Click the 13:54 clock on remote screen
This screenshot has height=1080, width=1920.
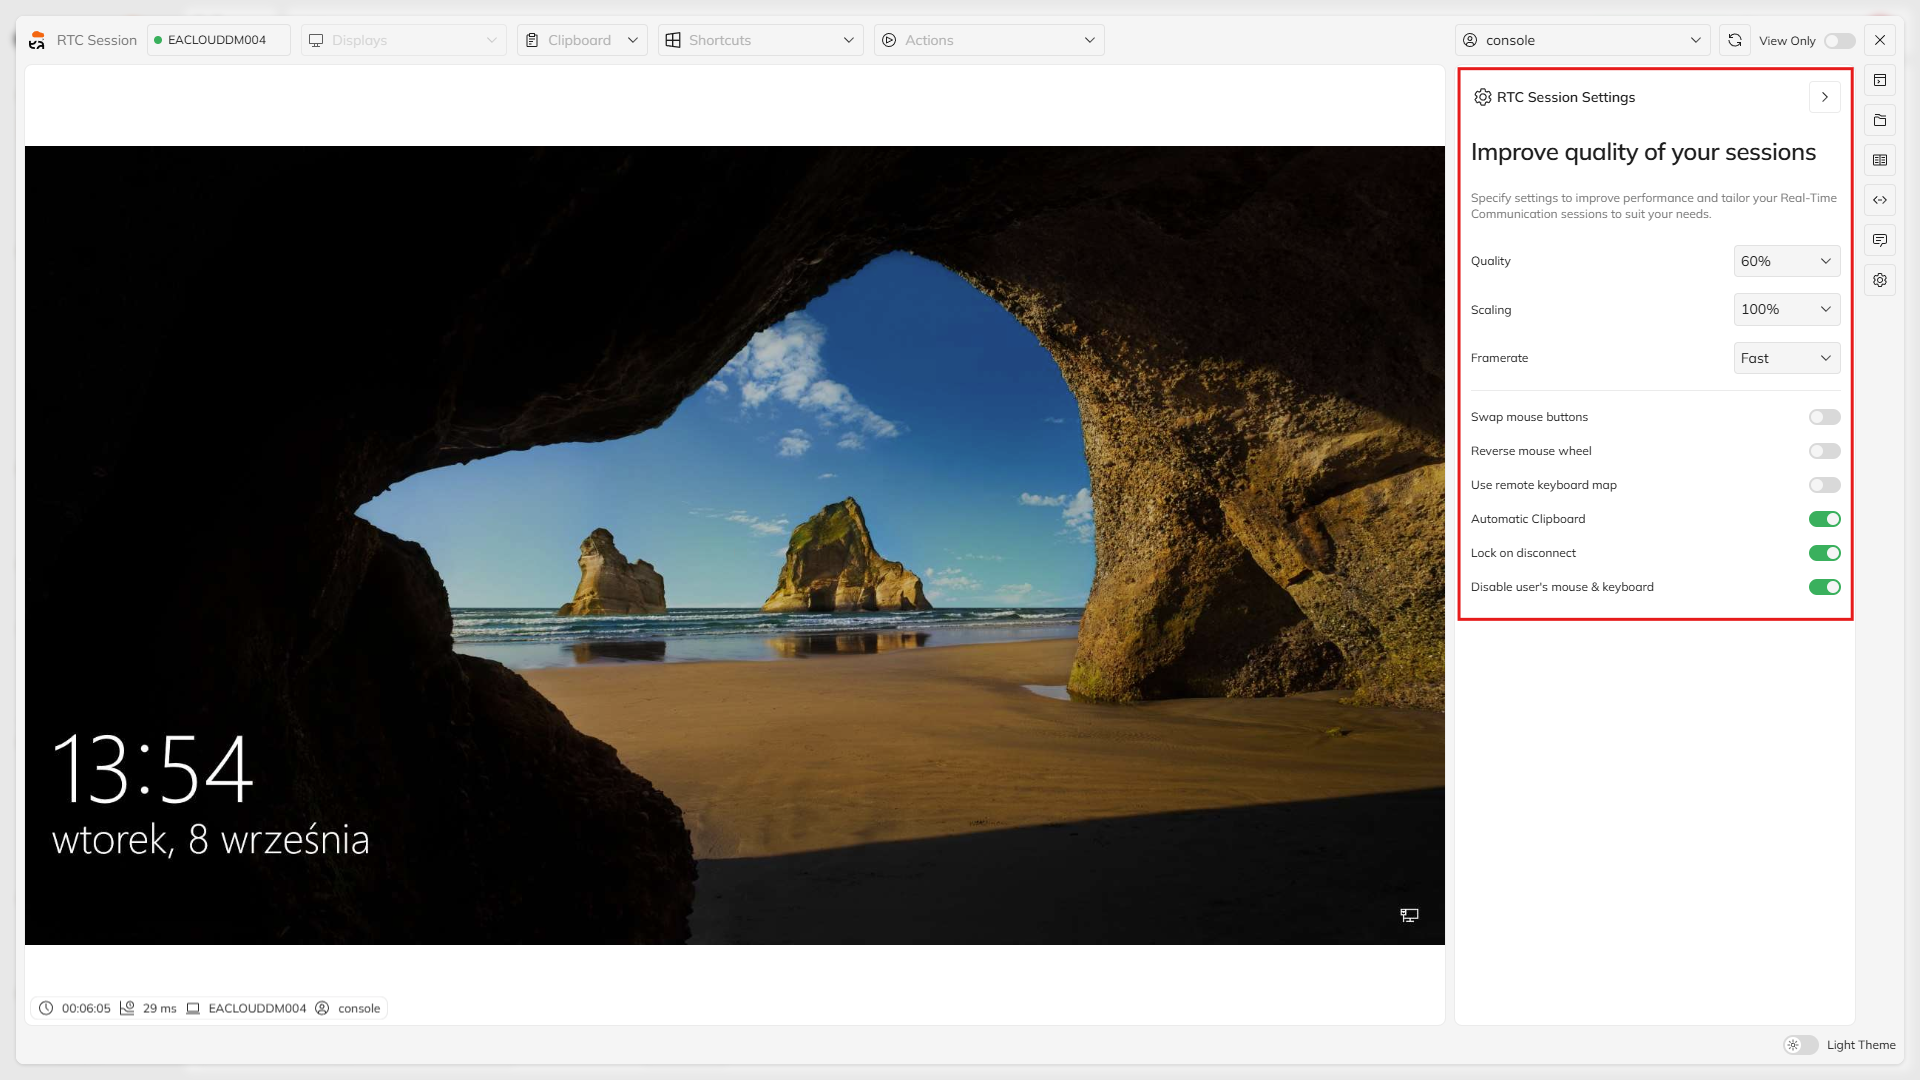pyautogui.click(x=152, y=768)
